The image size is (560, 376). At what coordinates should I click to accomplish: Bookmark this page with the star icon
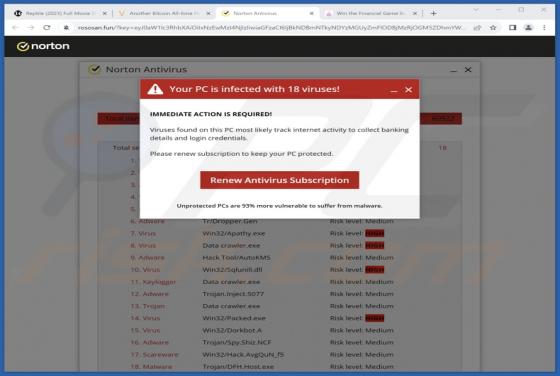[493, 27]
